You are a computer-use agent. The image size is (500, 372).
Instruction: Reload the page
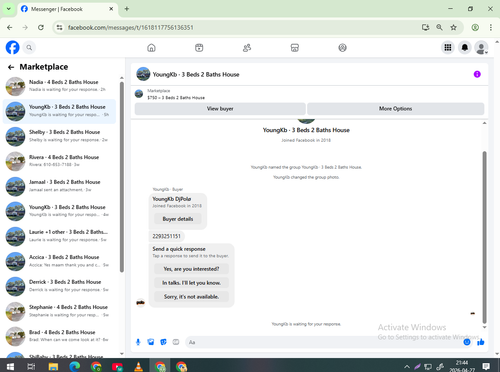pyautogui.click(x=41, y=27)
